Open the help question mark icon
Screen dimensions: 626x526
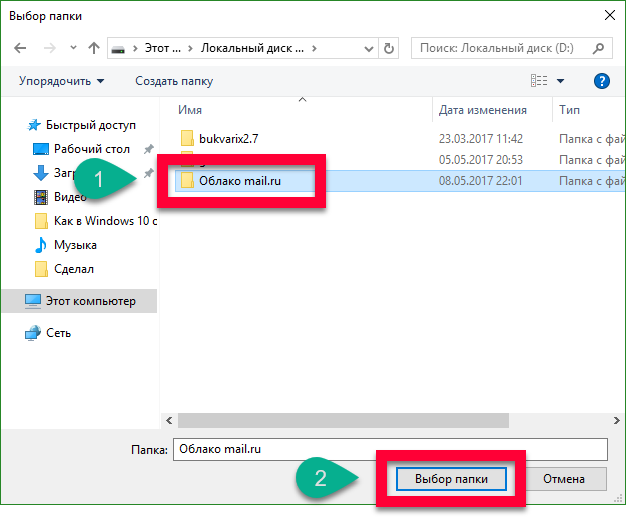[602, 81]
